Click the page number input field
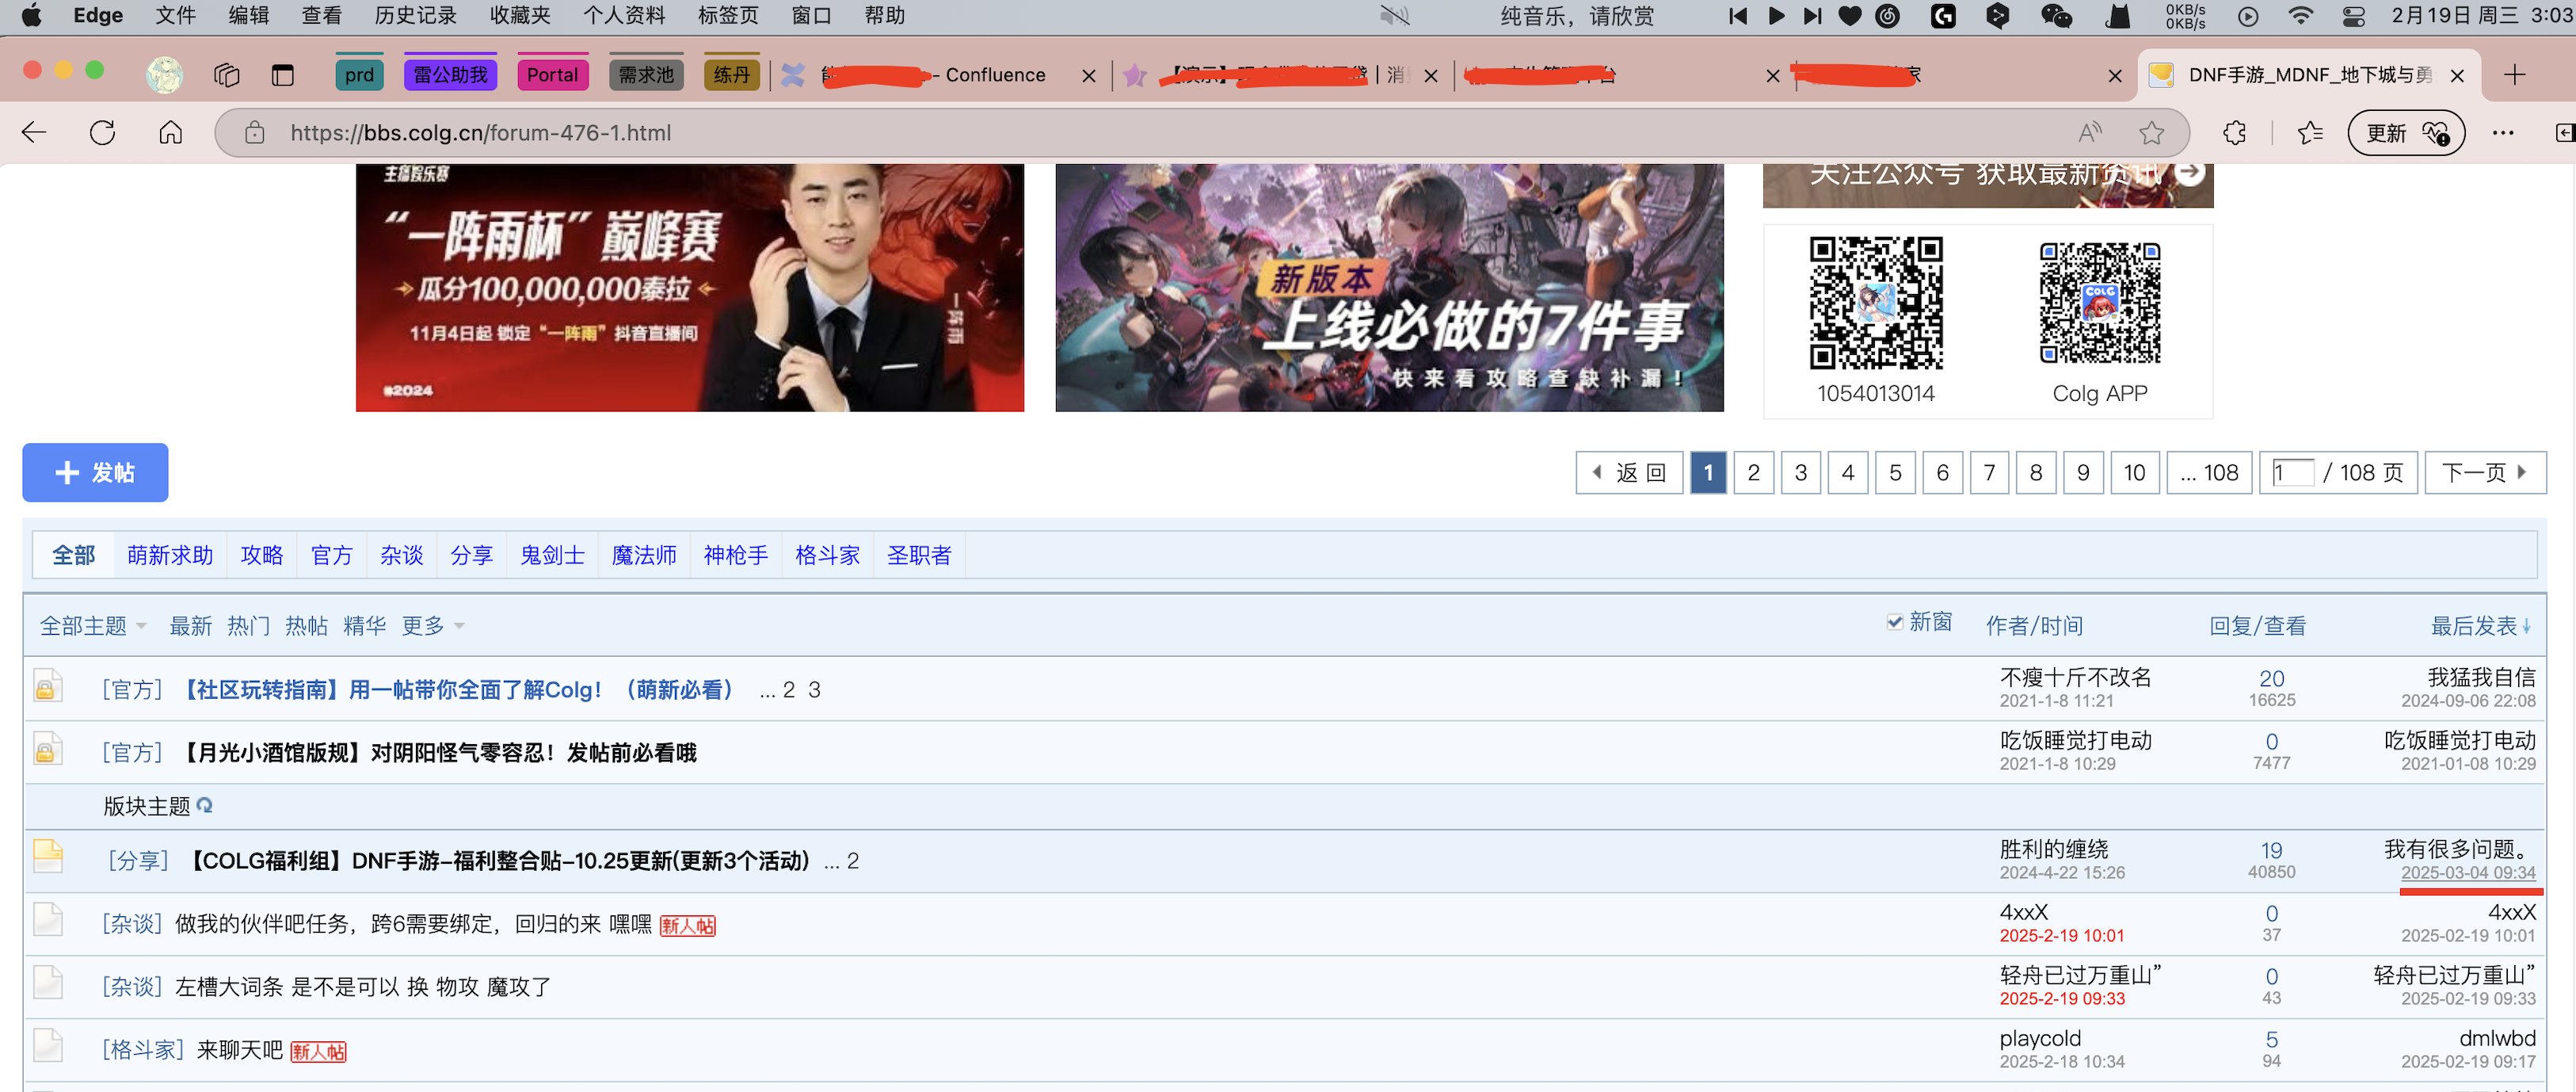 pyautogui.click(x=2292, y=472)
